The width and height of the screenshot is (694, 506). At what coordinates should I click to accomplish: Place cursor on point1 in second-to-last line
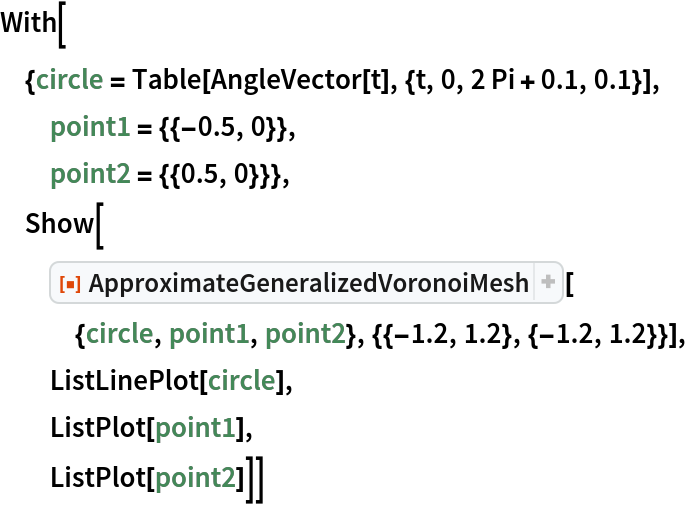[x=195, y=428]
